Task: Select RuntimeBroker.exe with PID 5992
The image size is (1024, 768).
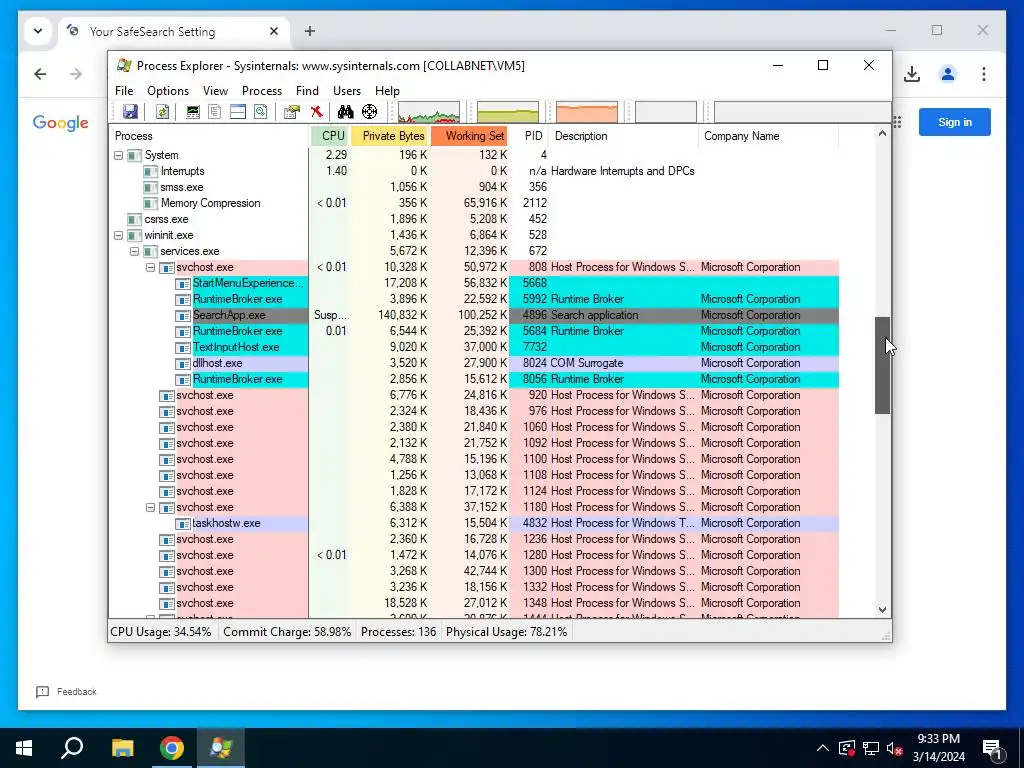Action: pyautogui.click(x=473, y=299)
